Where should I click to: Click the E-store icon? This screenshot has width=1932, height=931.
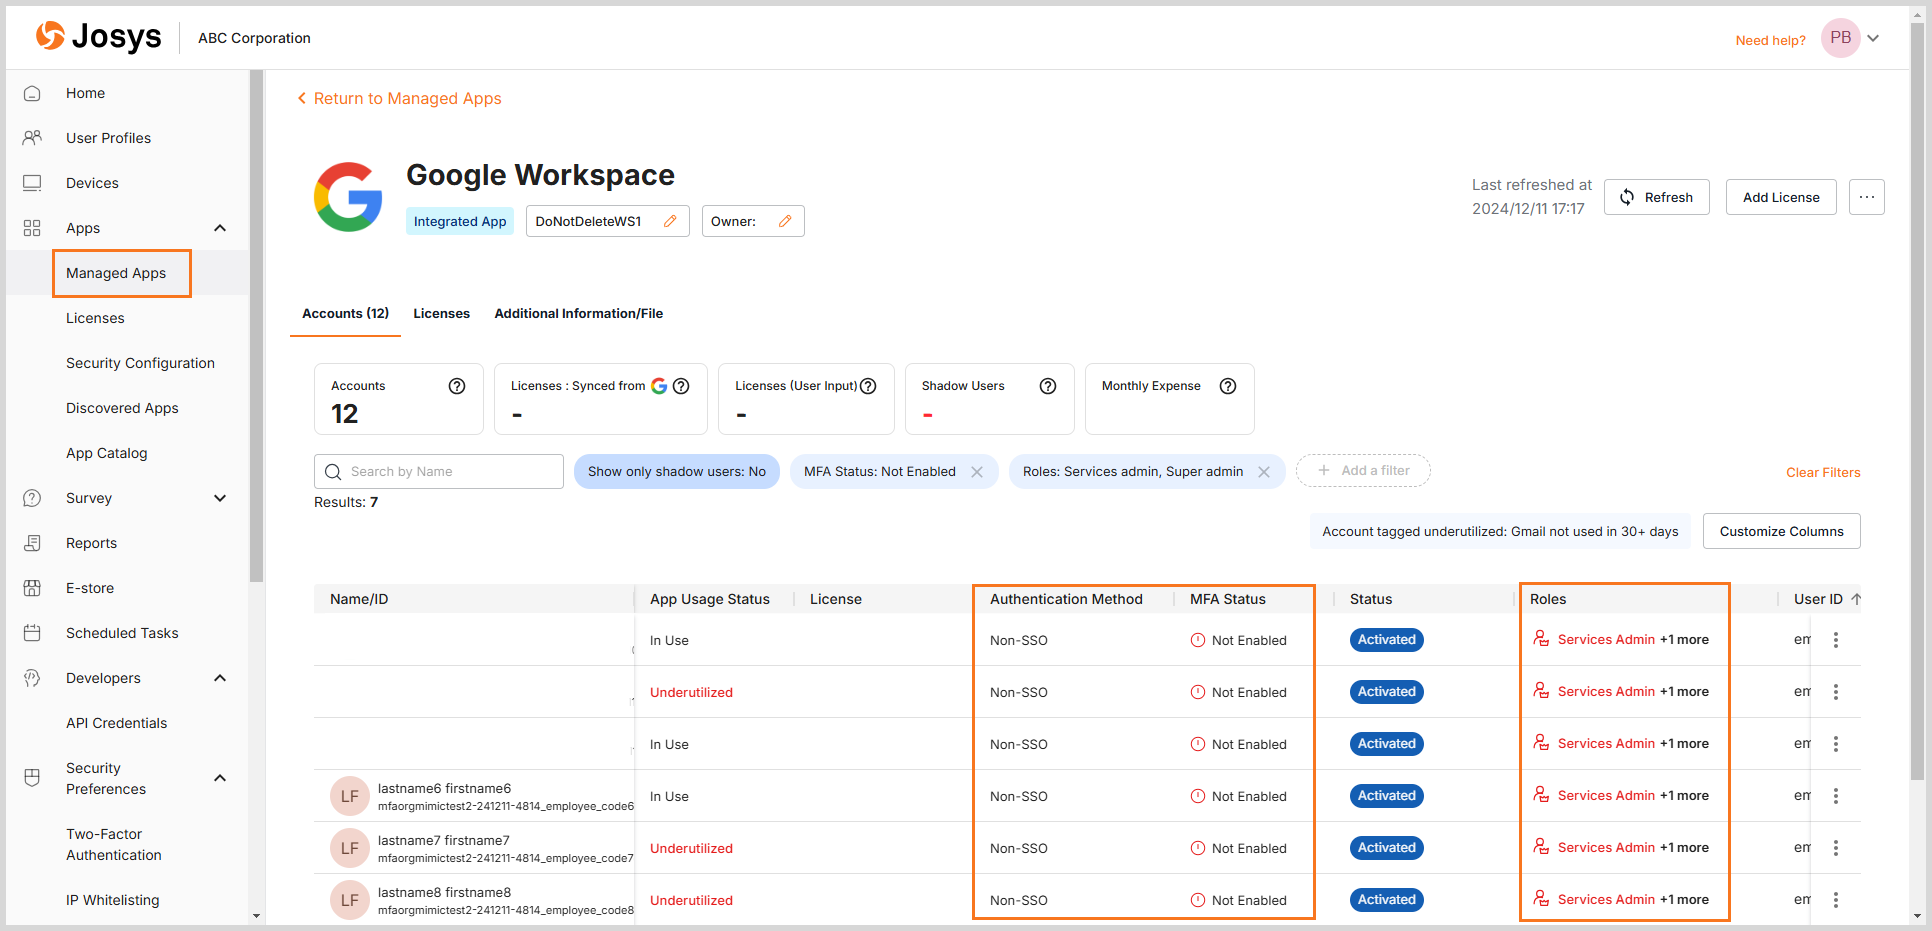(32, 588)
